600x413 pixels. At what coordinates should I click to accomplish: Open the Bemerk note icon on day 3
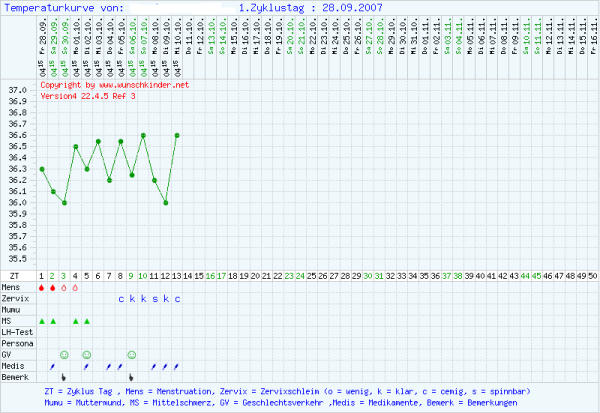coord(64,377)
